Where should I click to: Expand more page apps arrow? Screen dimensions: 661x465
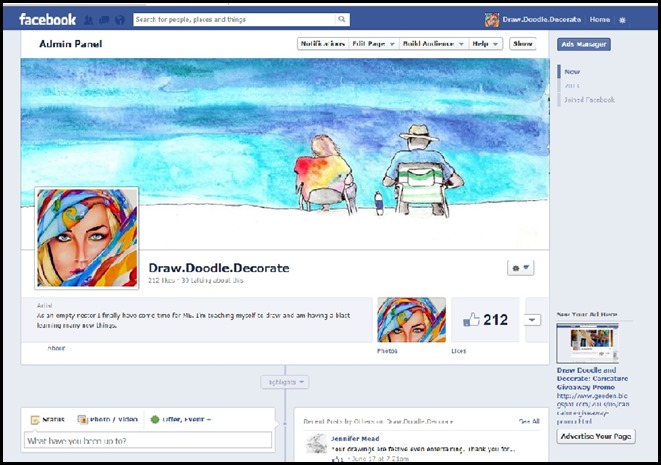click(532, 320)
